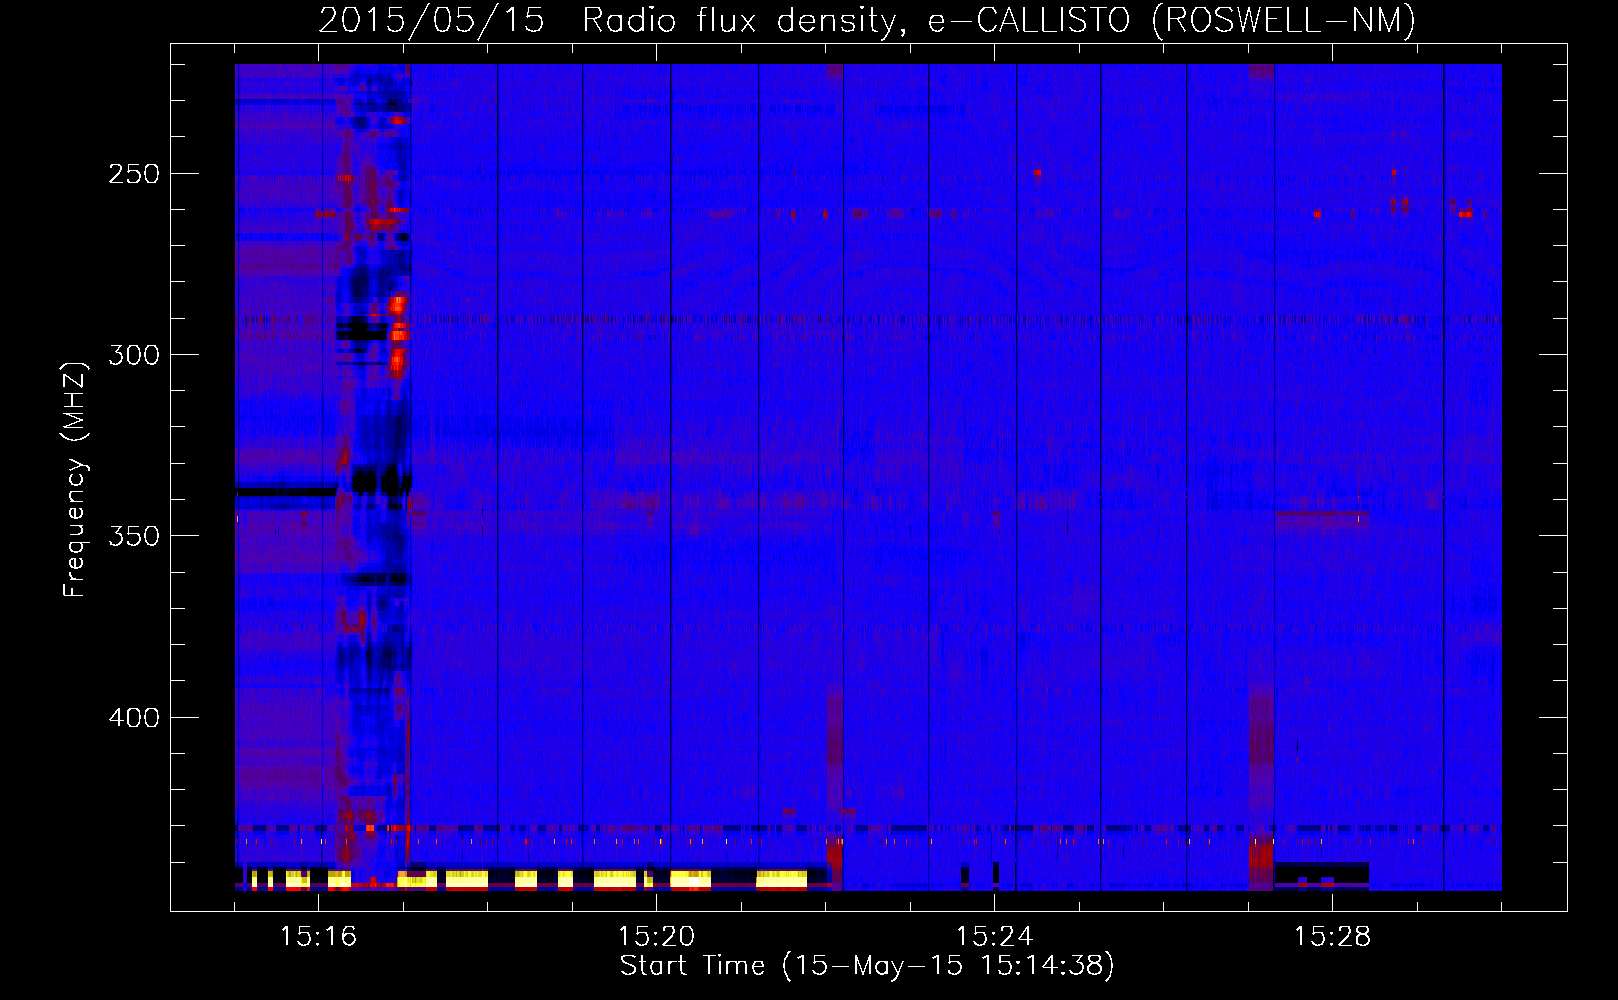This screenshot has width=1618, height=1000.
Task: Click the 15:24 time tick label
Action: pyautogui.click(x=994, y=936)
